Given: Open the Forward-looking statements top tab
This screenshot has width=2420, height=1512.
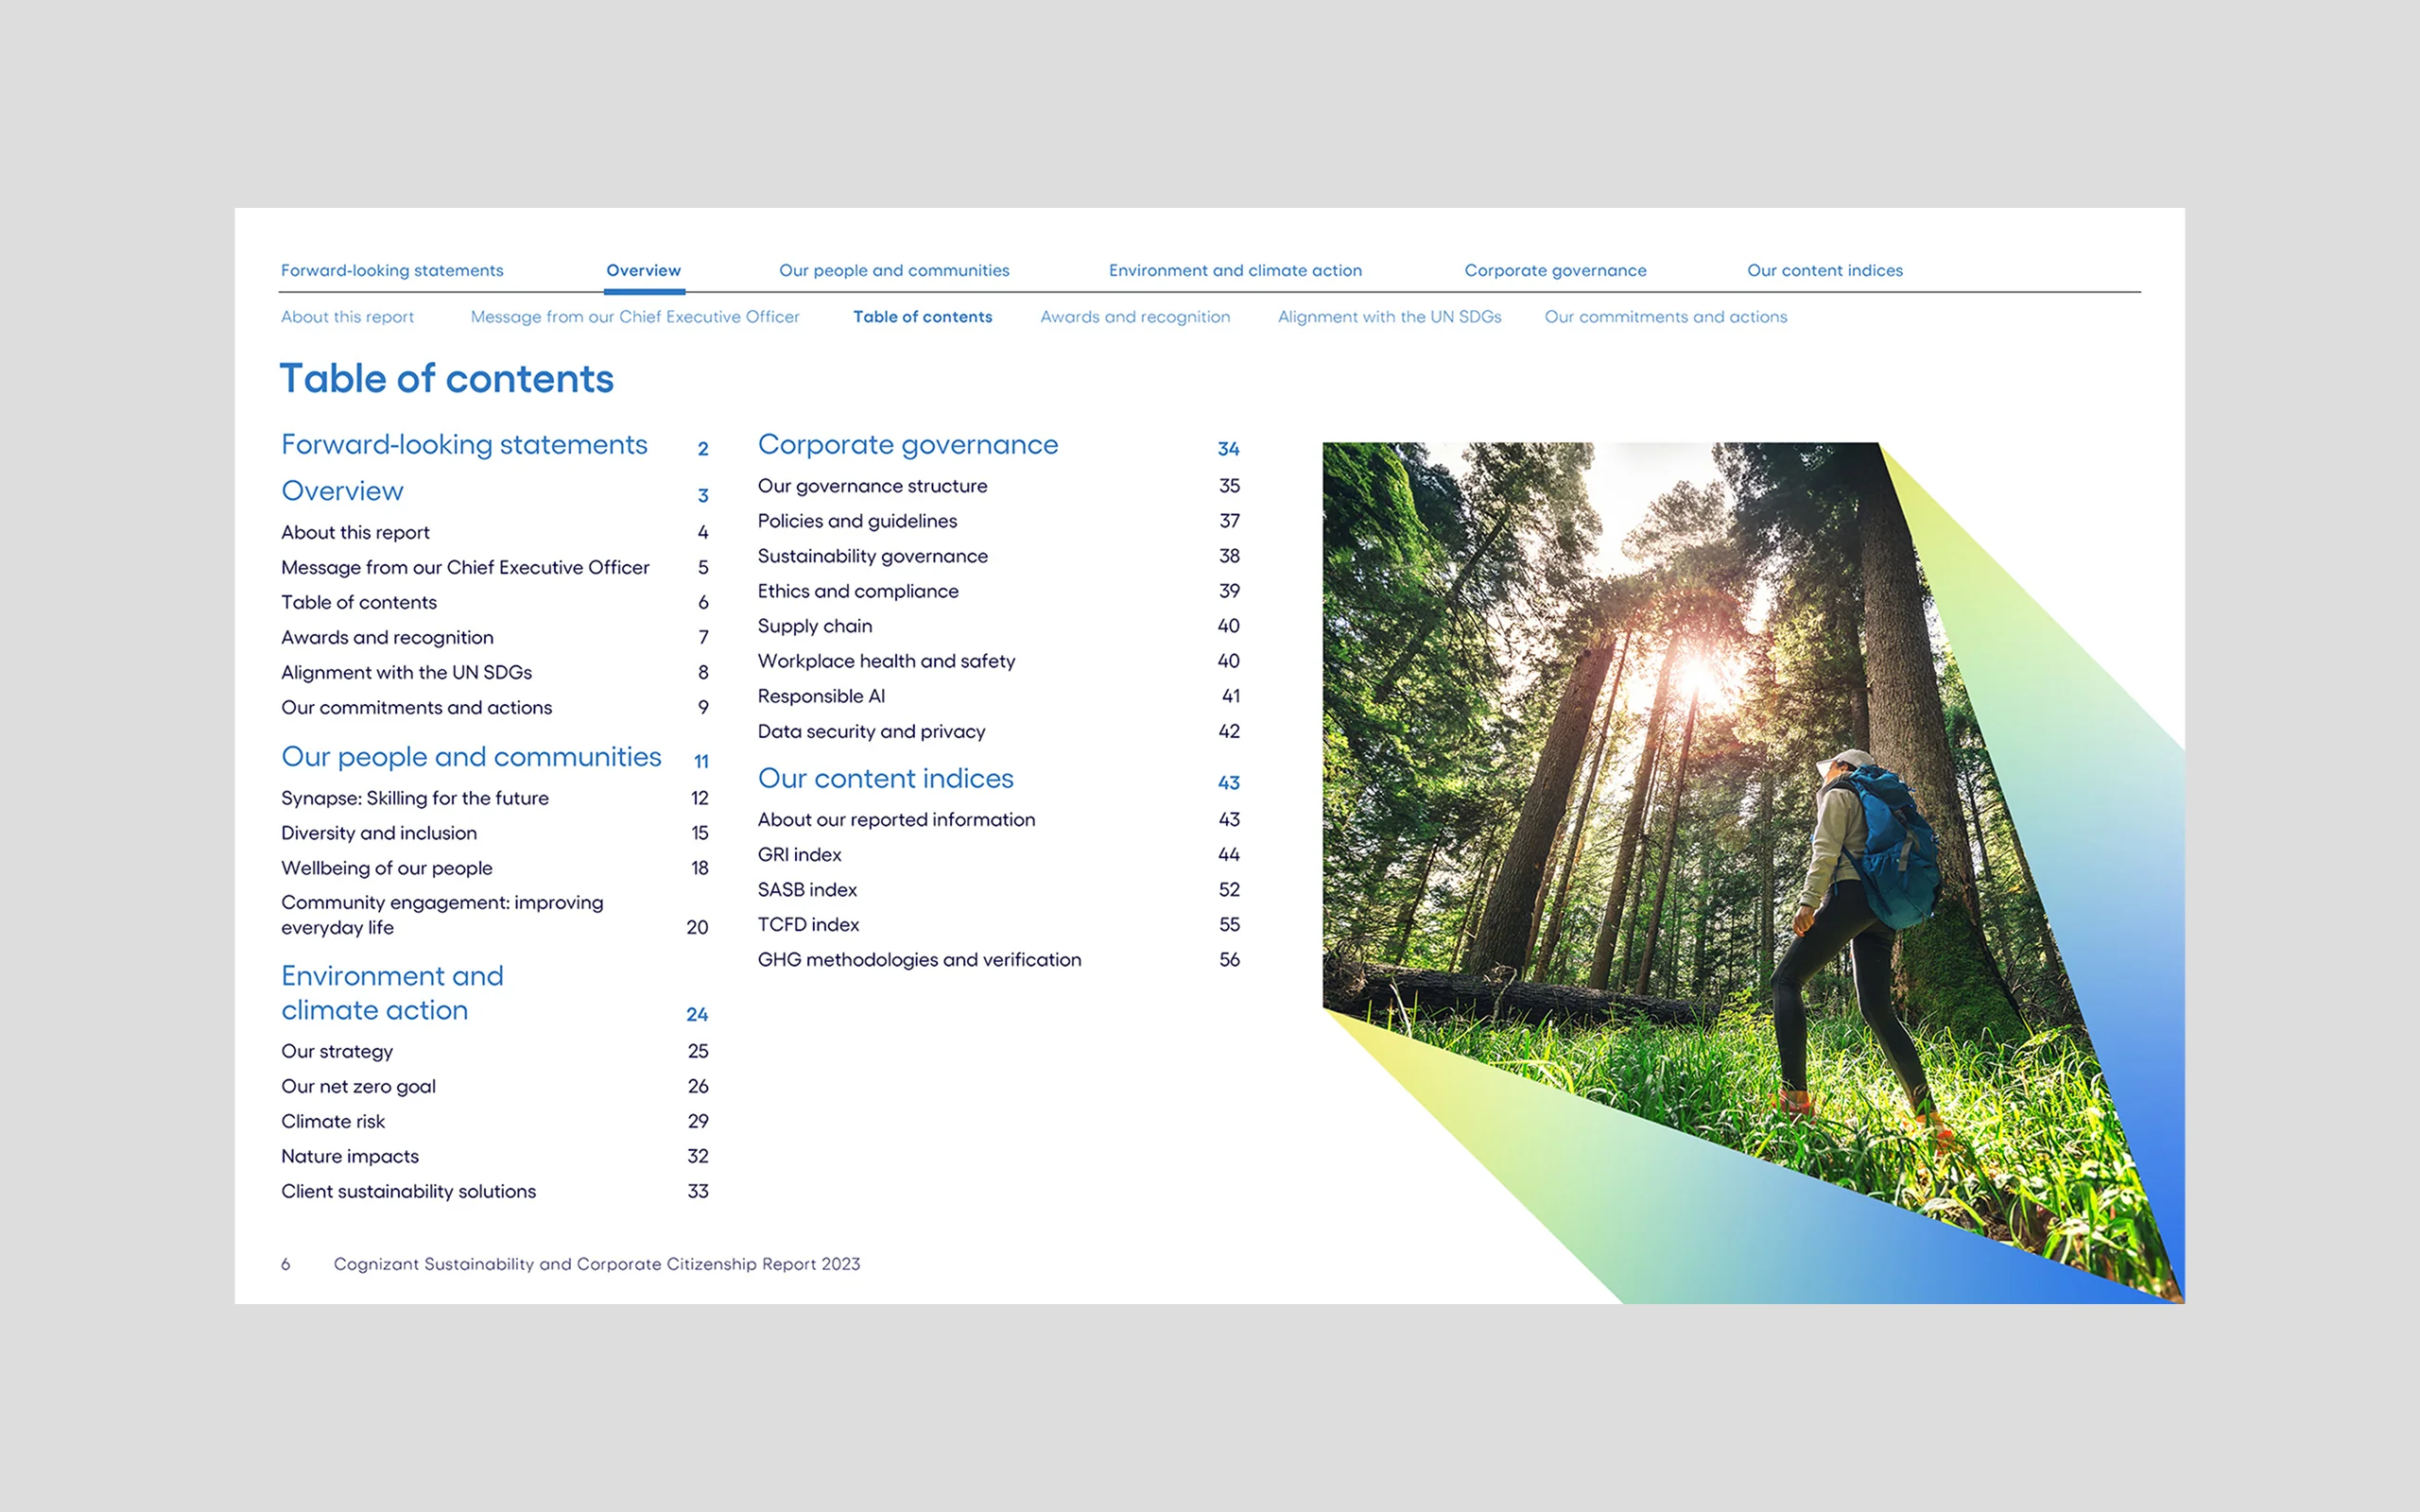Looking at the screenshot, I should click(392, 270).
